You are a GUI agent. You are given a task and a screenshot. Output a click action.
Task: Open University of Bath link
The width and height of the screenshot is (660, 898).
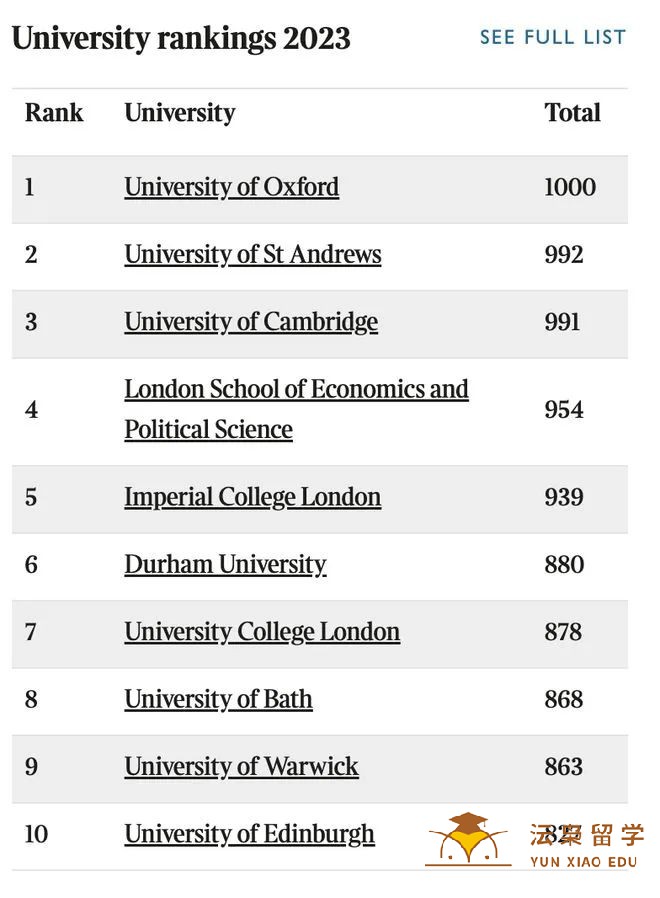click(218, 699)
